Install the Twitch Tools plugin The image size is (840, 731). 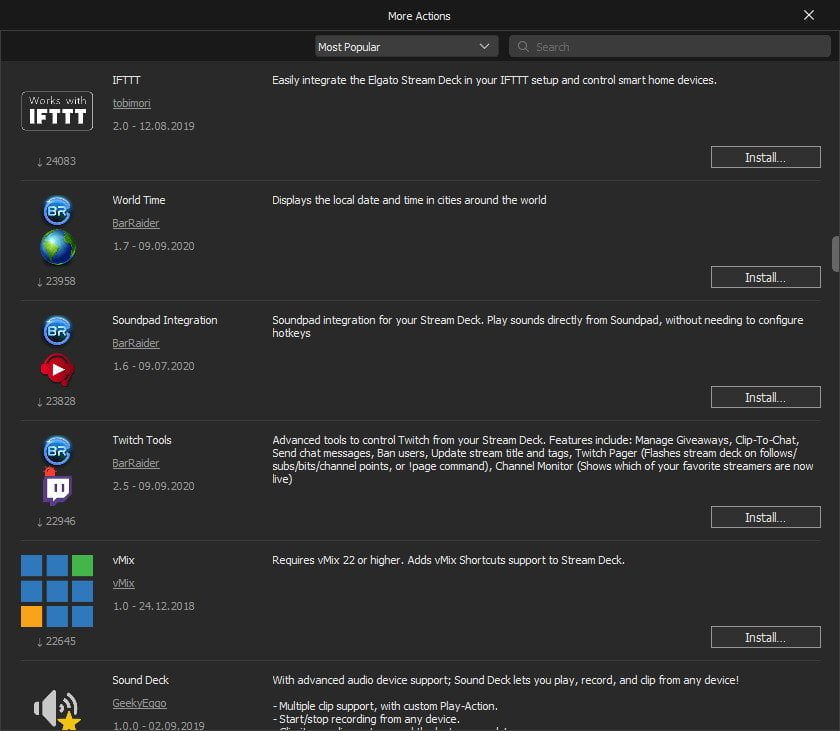coord(766,517)
